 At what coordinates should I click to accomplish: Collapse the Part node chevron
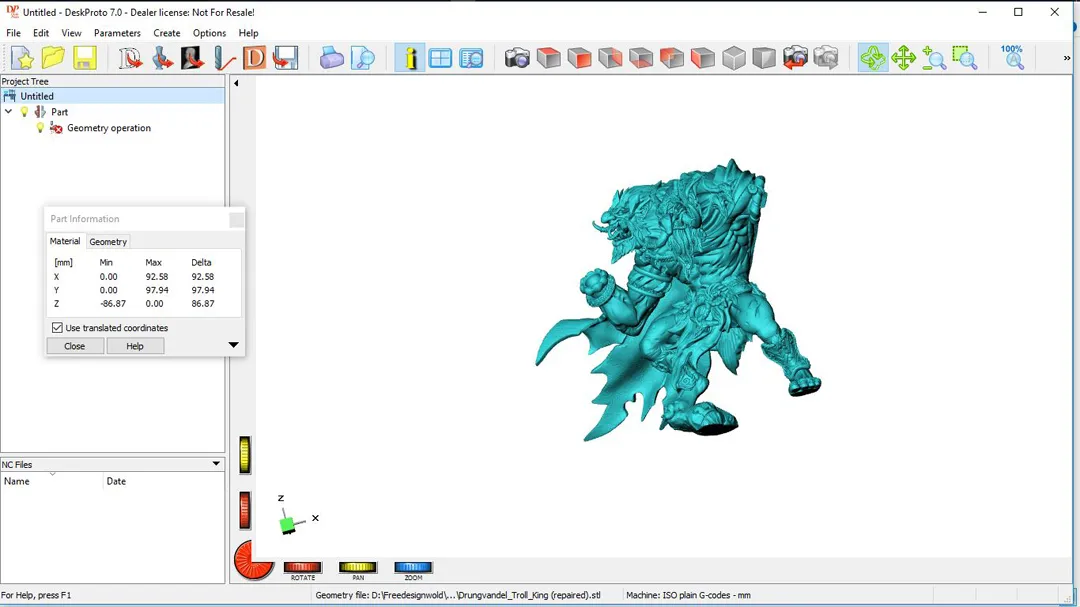pyautogui.click(x=9, y=112)
